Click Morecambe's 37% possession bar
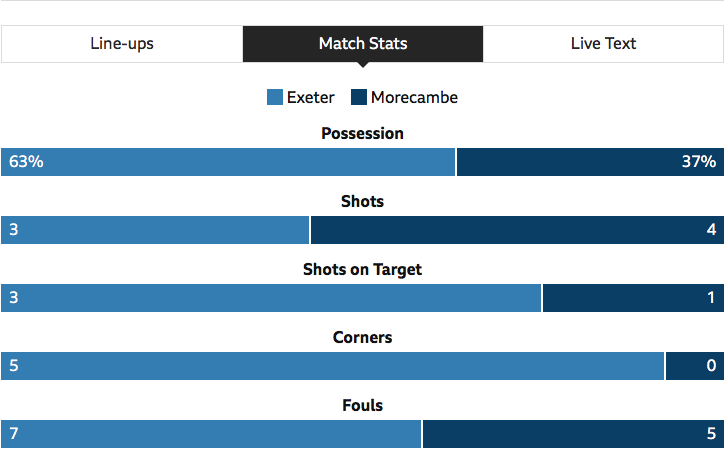The image size is (724, 449). (591, 162)
